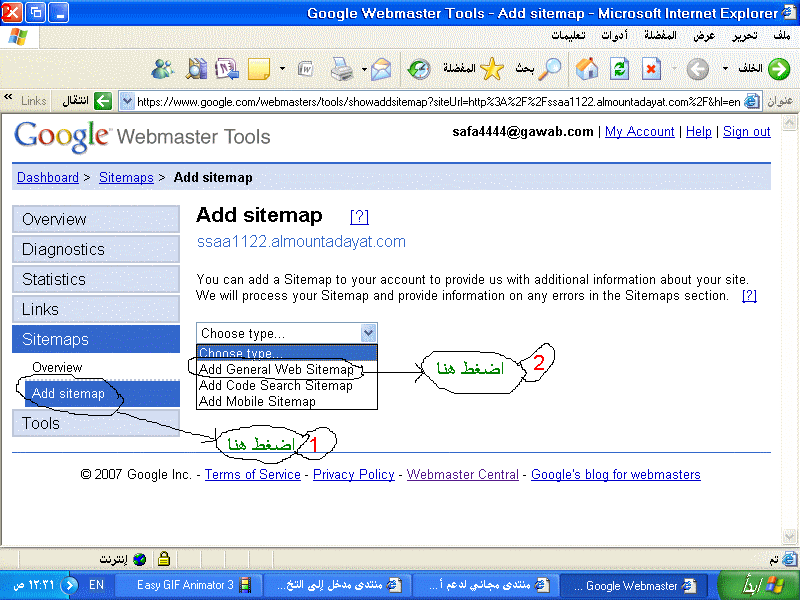Follow the Dashboard breadcrumb link
The image size is (800, 600).
[x=48, y=178]
